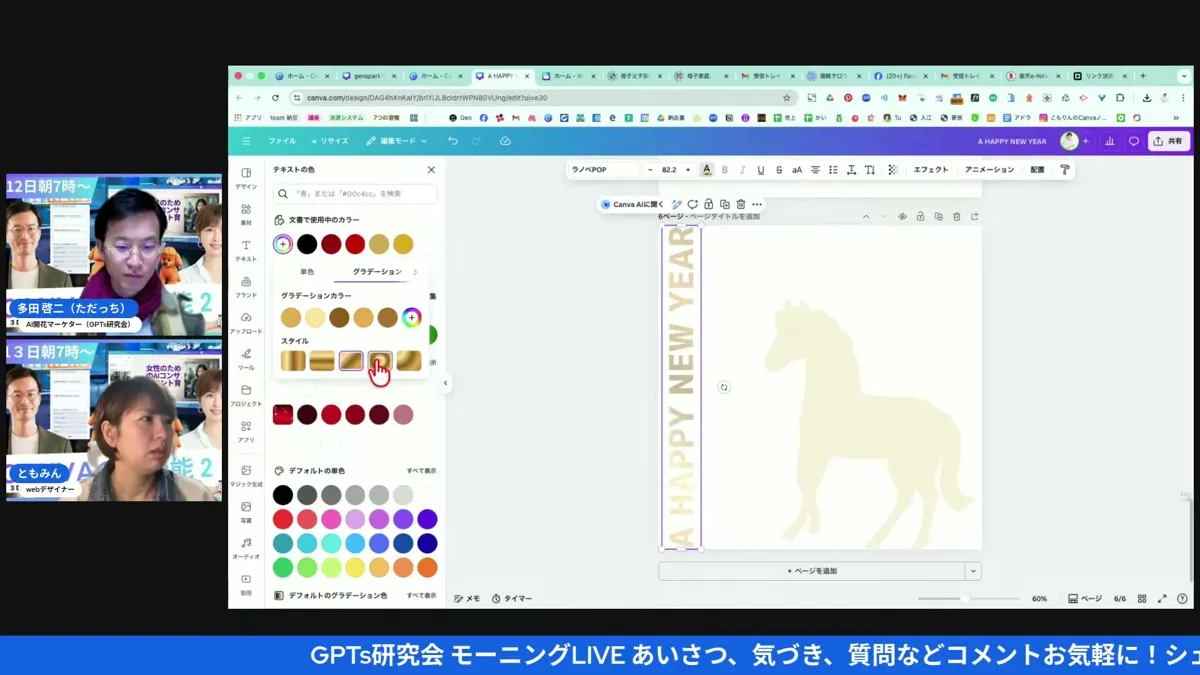This screenshot has width=1200, height=675.
Task: Select the black color in document colors
Action: [x=307, y=244]
